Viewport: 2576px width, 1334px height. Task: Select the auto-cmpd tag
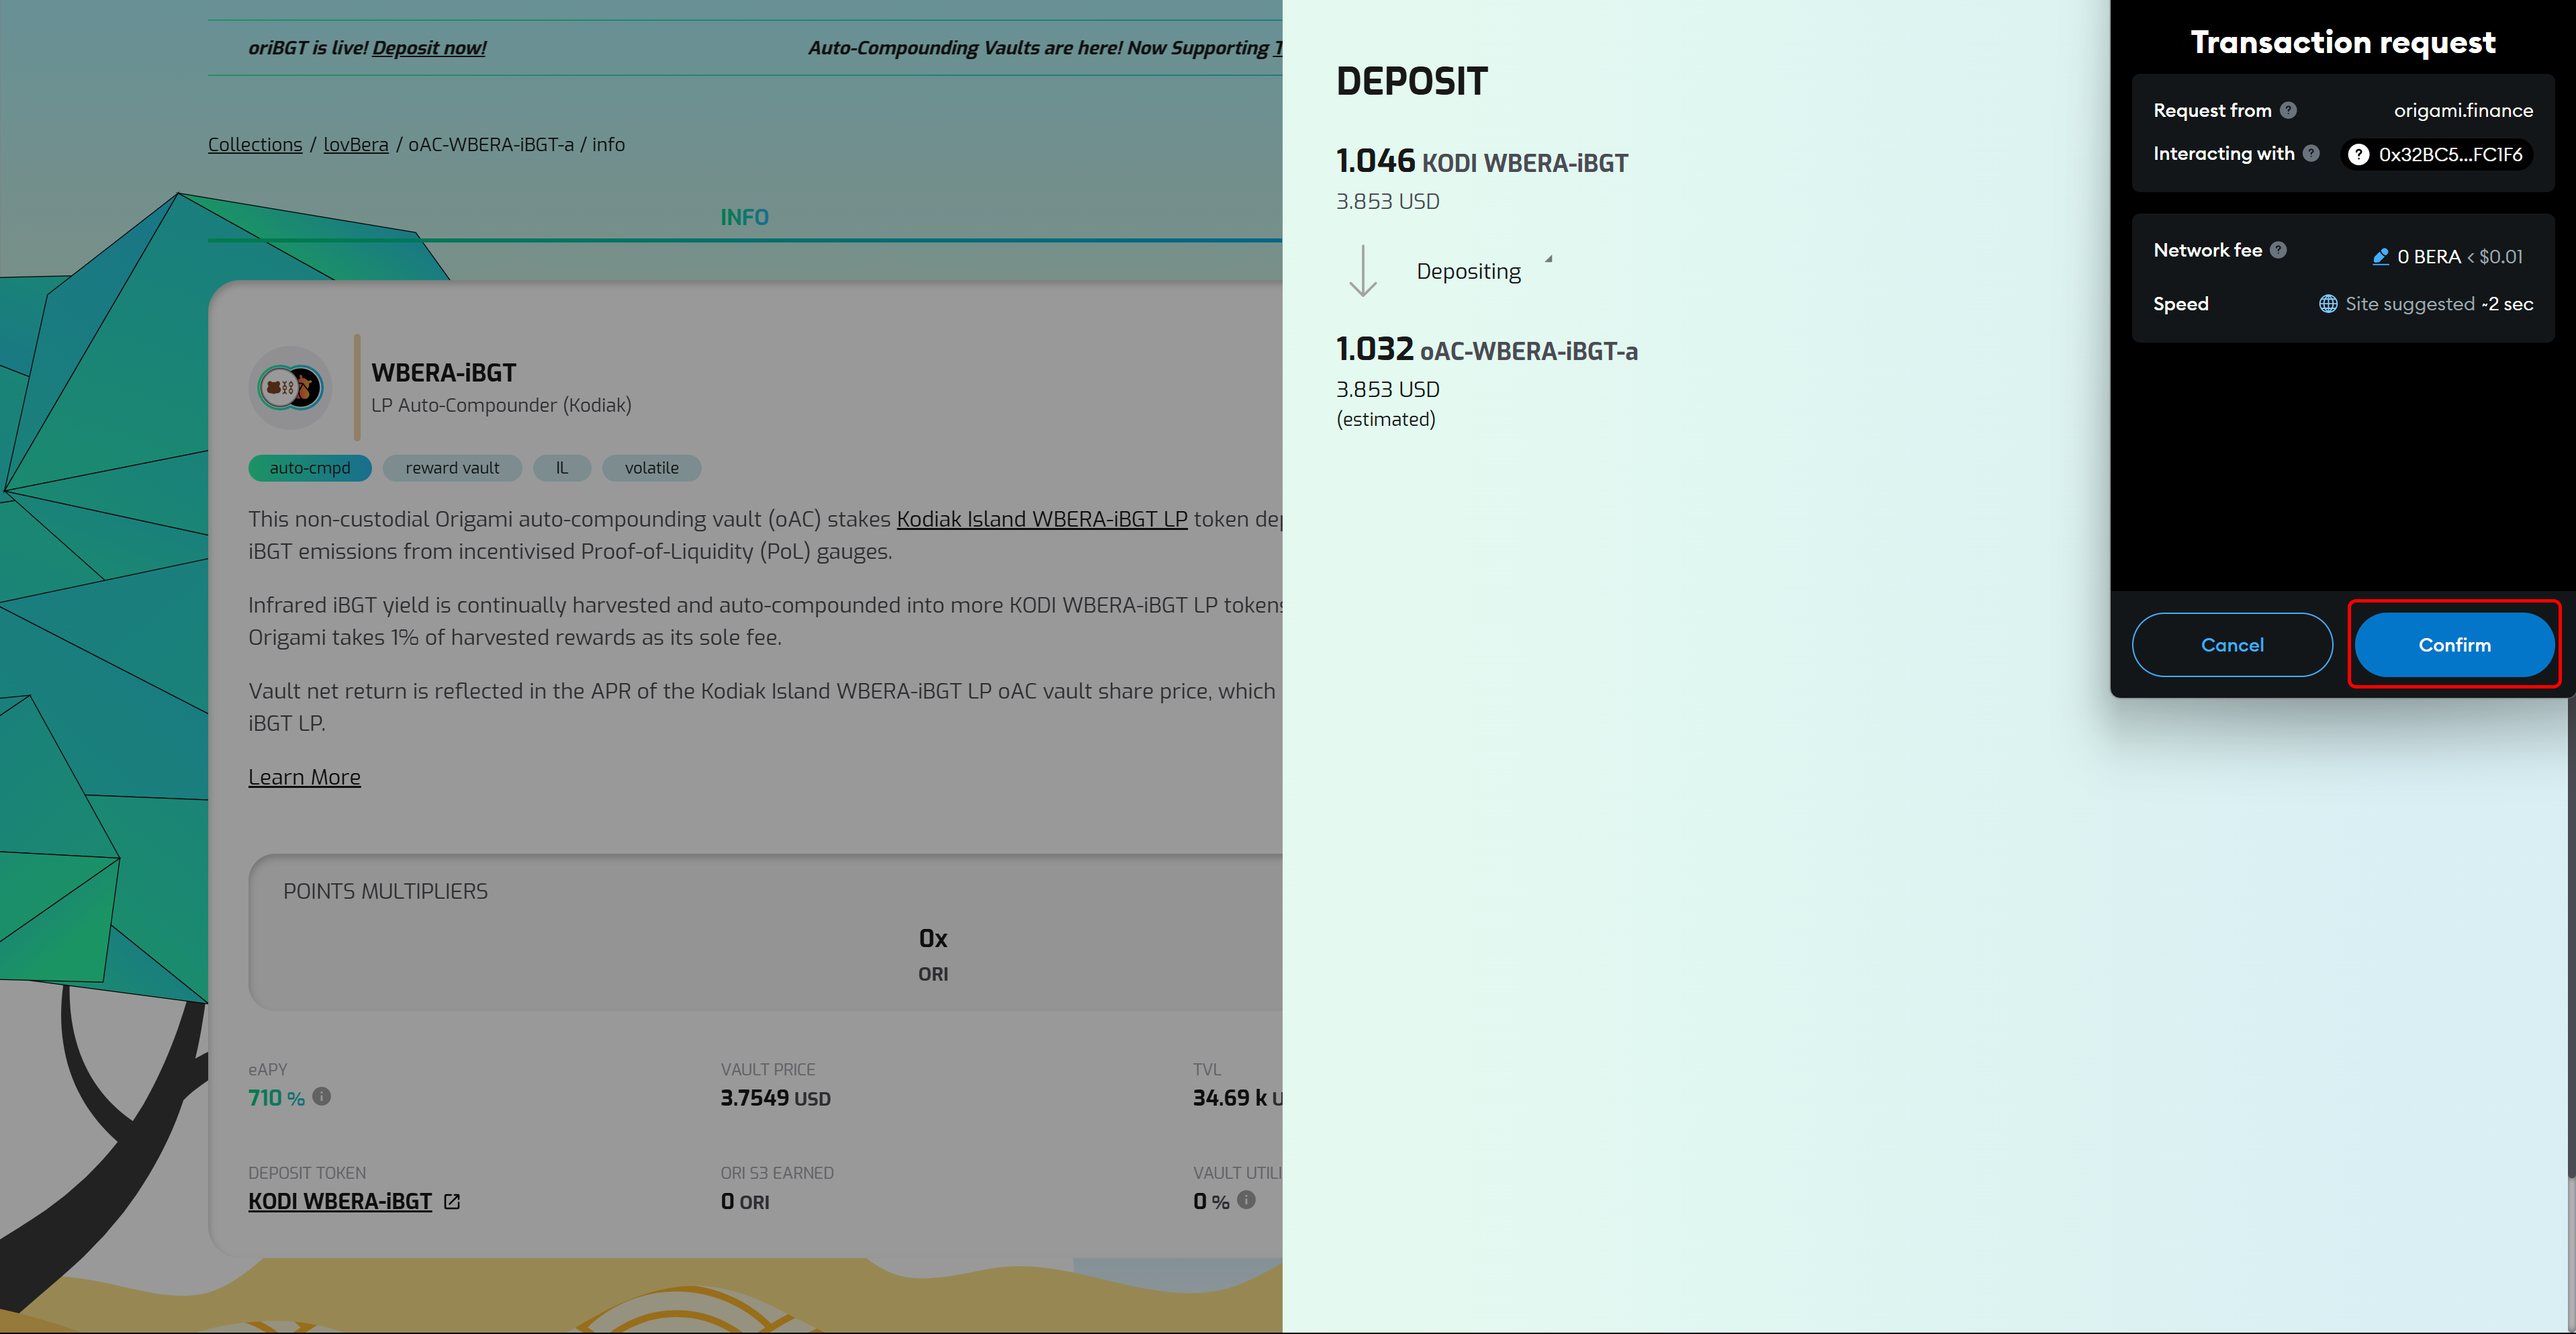310,468
